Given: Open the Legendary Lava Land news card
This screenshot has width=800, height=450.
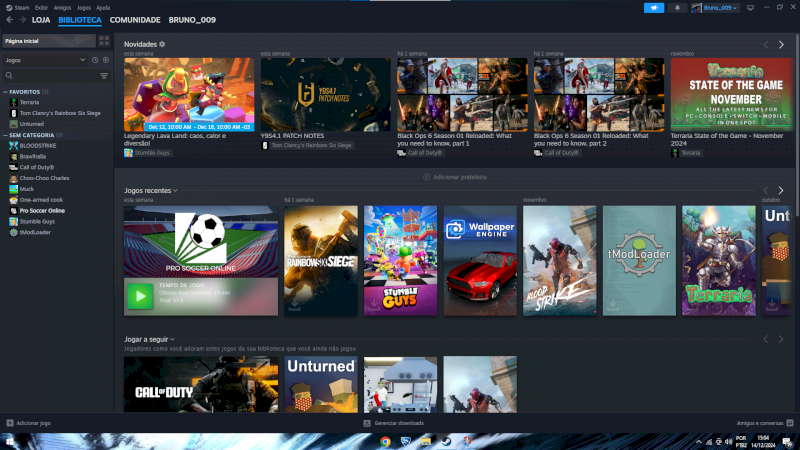Looking at the screenshot, I should coord(189,94).
